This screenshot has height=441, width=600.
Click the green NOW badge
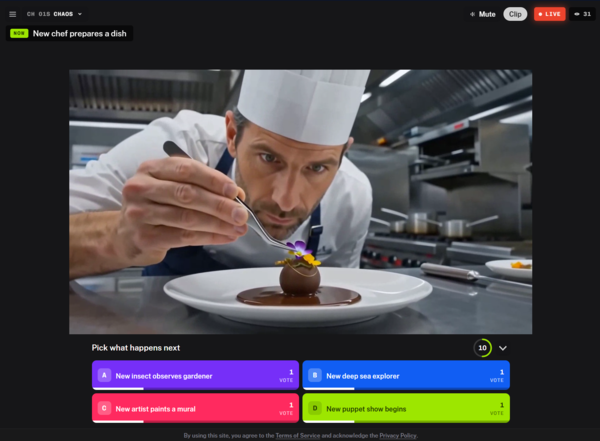pyautogui.click(x=19, y=33)
